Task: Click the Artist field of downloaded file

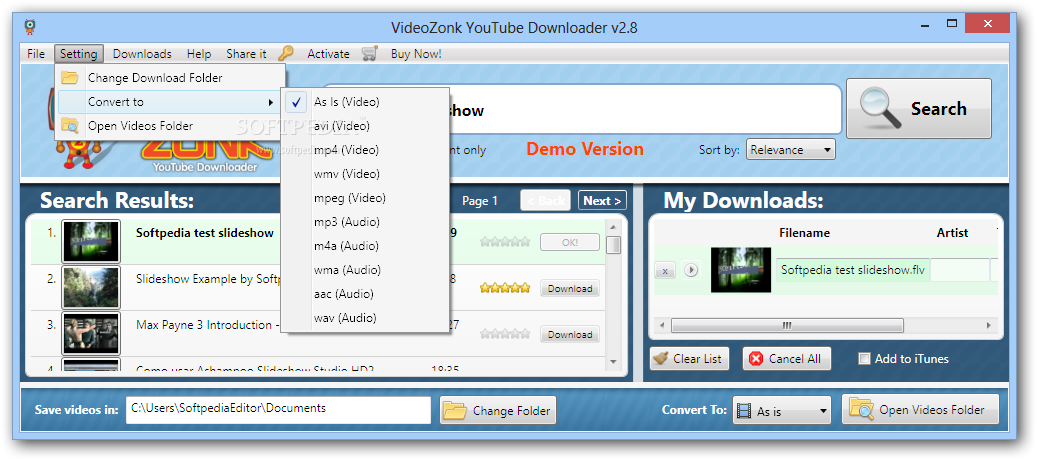Action: pyautogui.click(x=960, y=270)
